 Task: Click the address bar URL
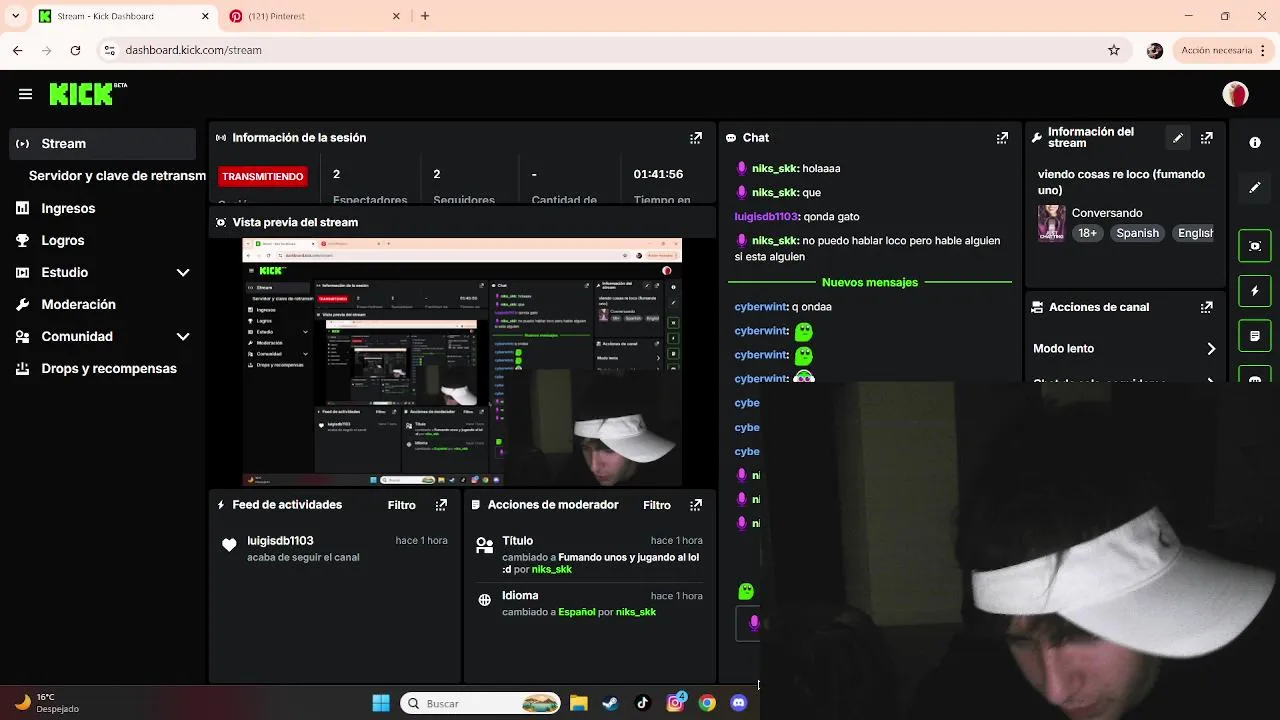click(193, 50)
